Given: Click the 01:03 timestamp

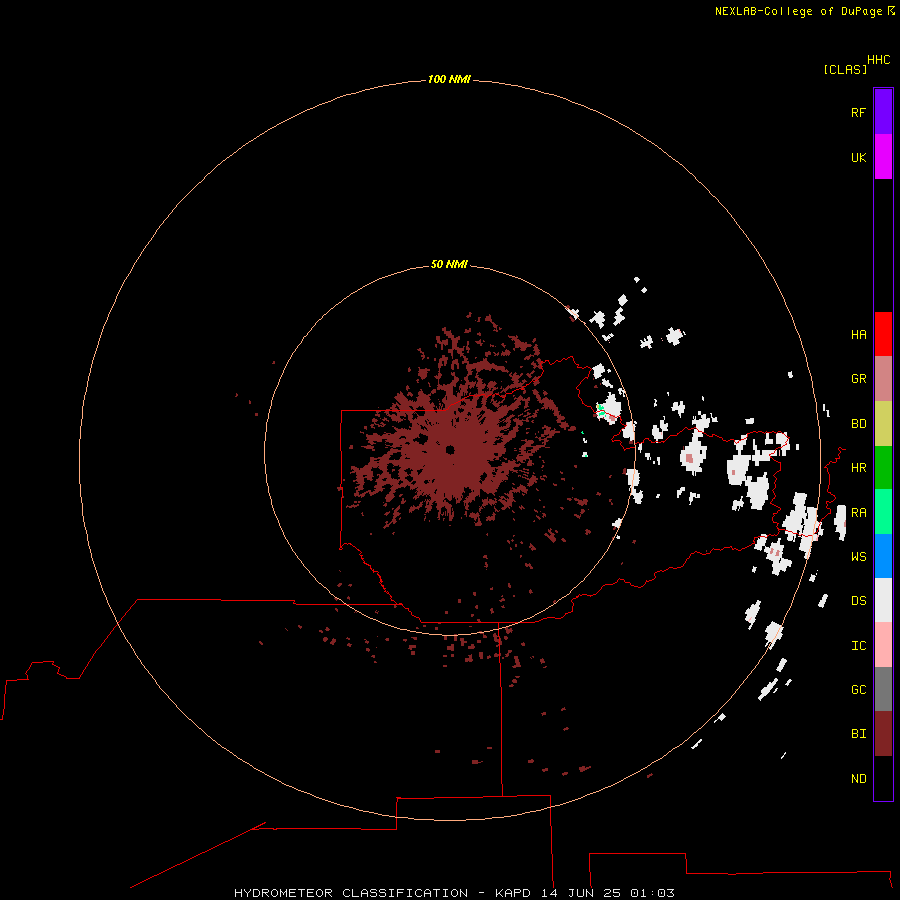Looking at the screenshot, I should 652,893.
